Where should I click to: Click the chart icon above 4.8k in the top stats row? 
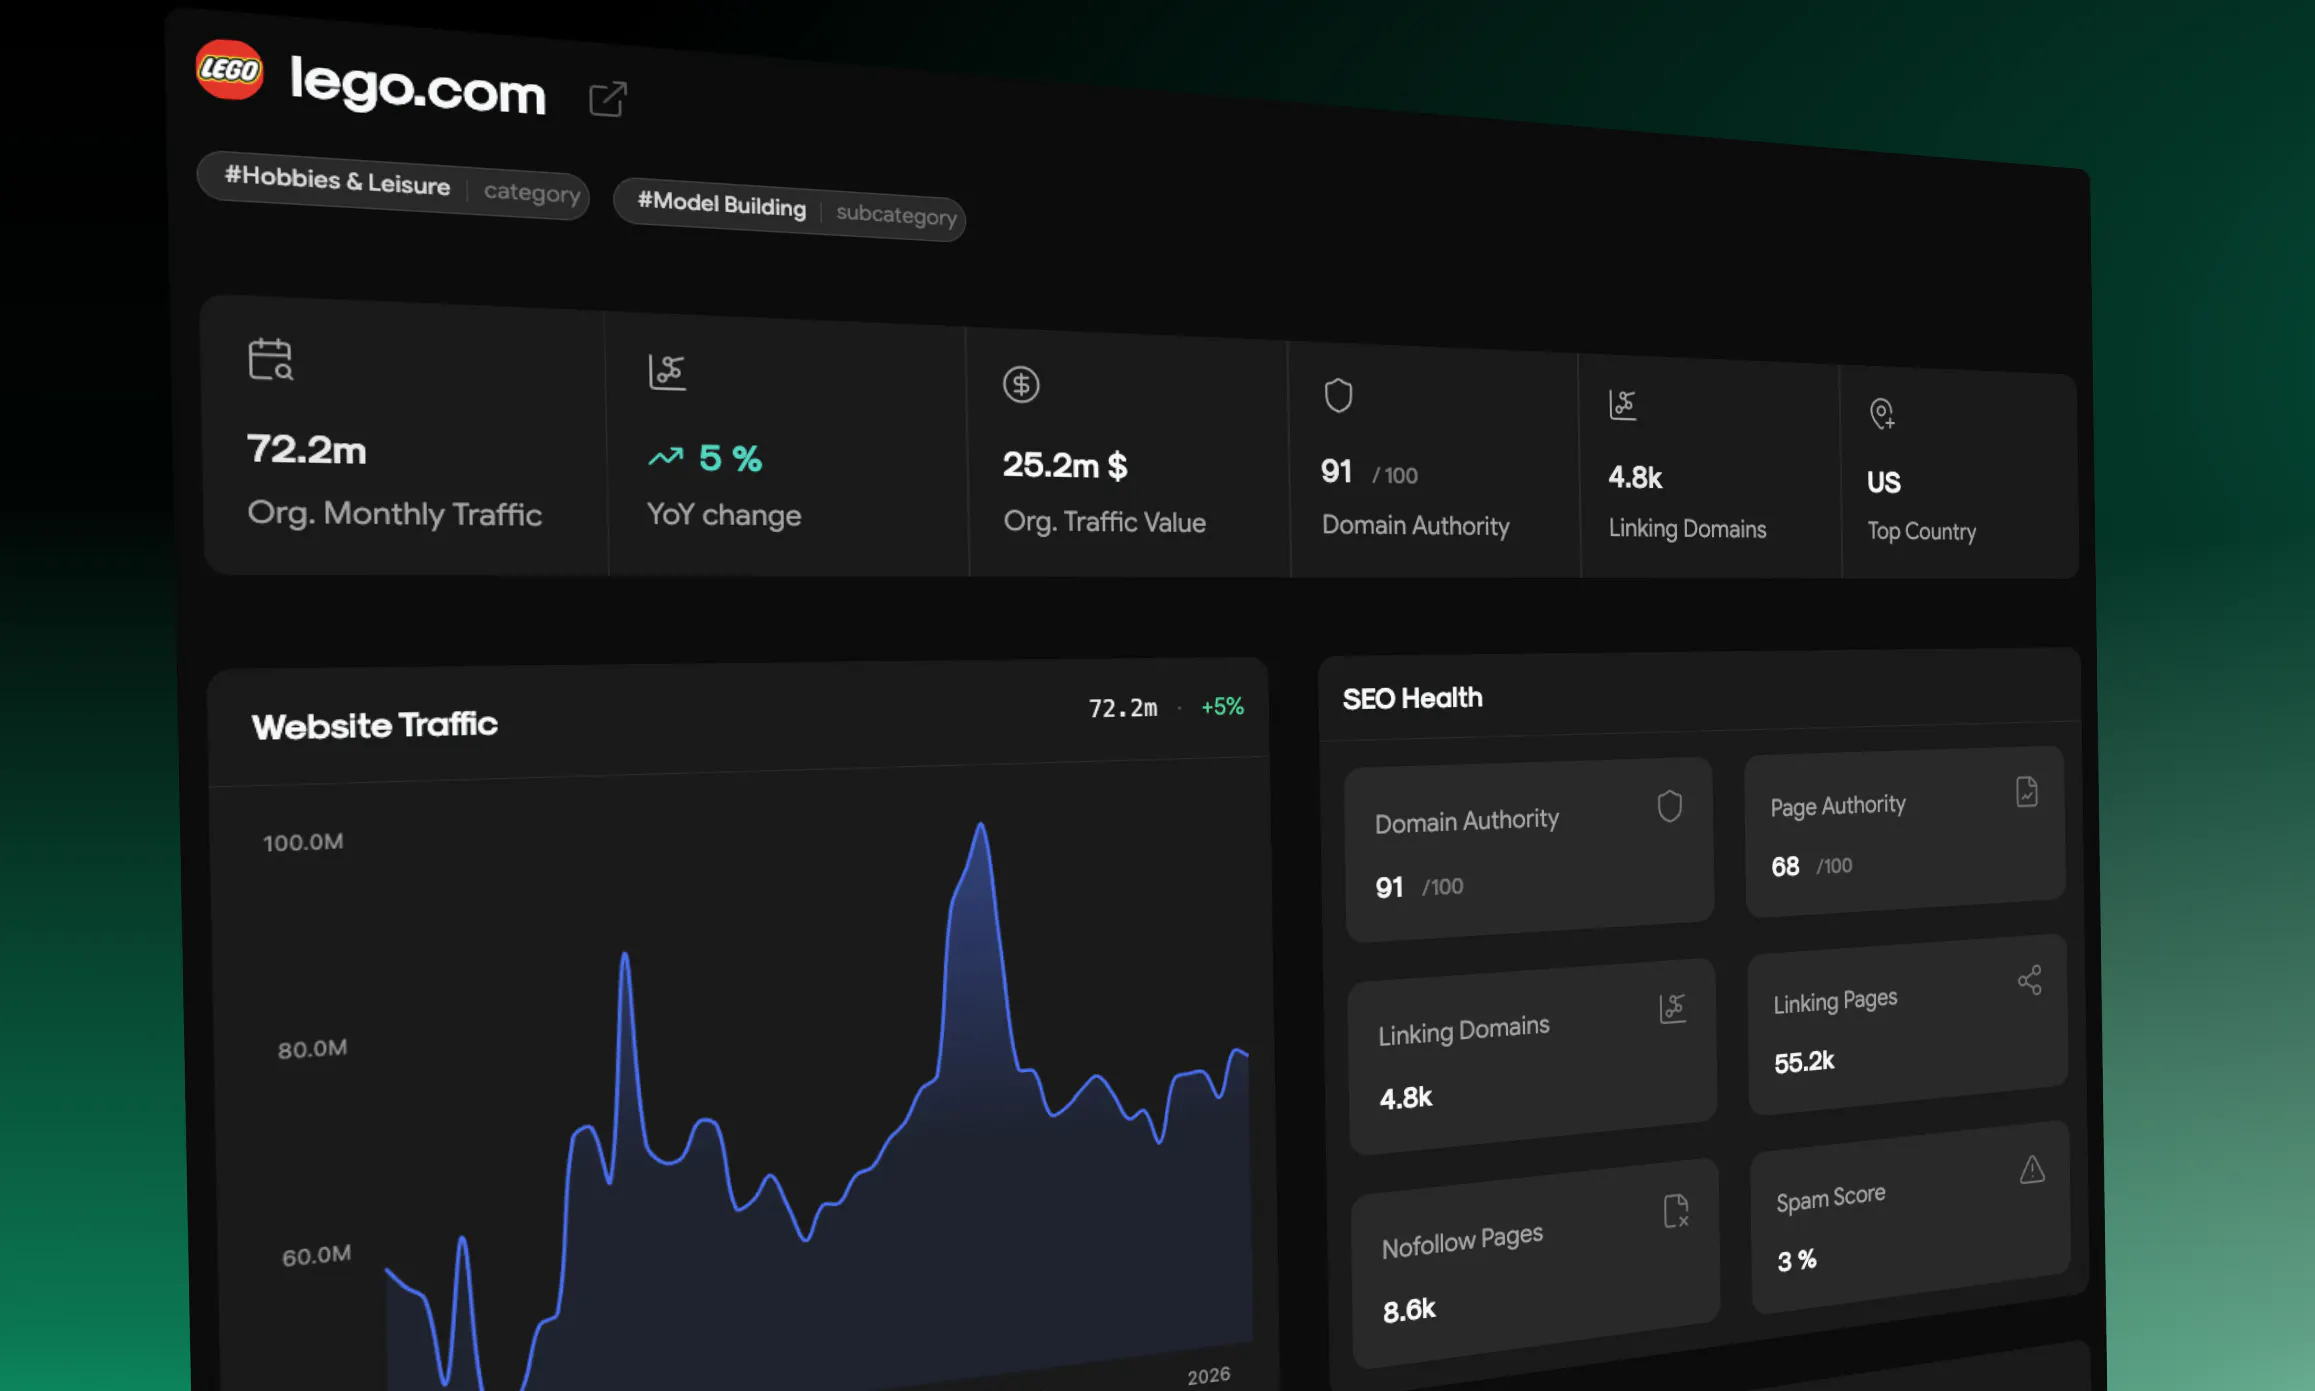1622,405
